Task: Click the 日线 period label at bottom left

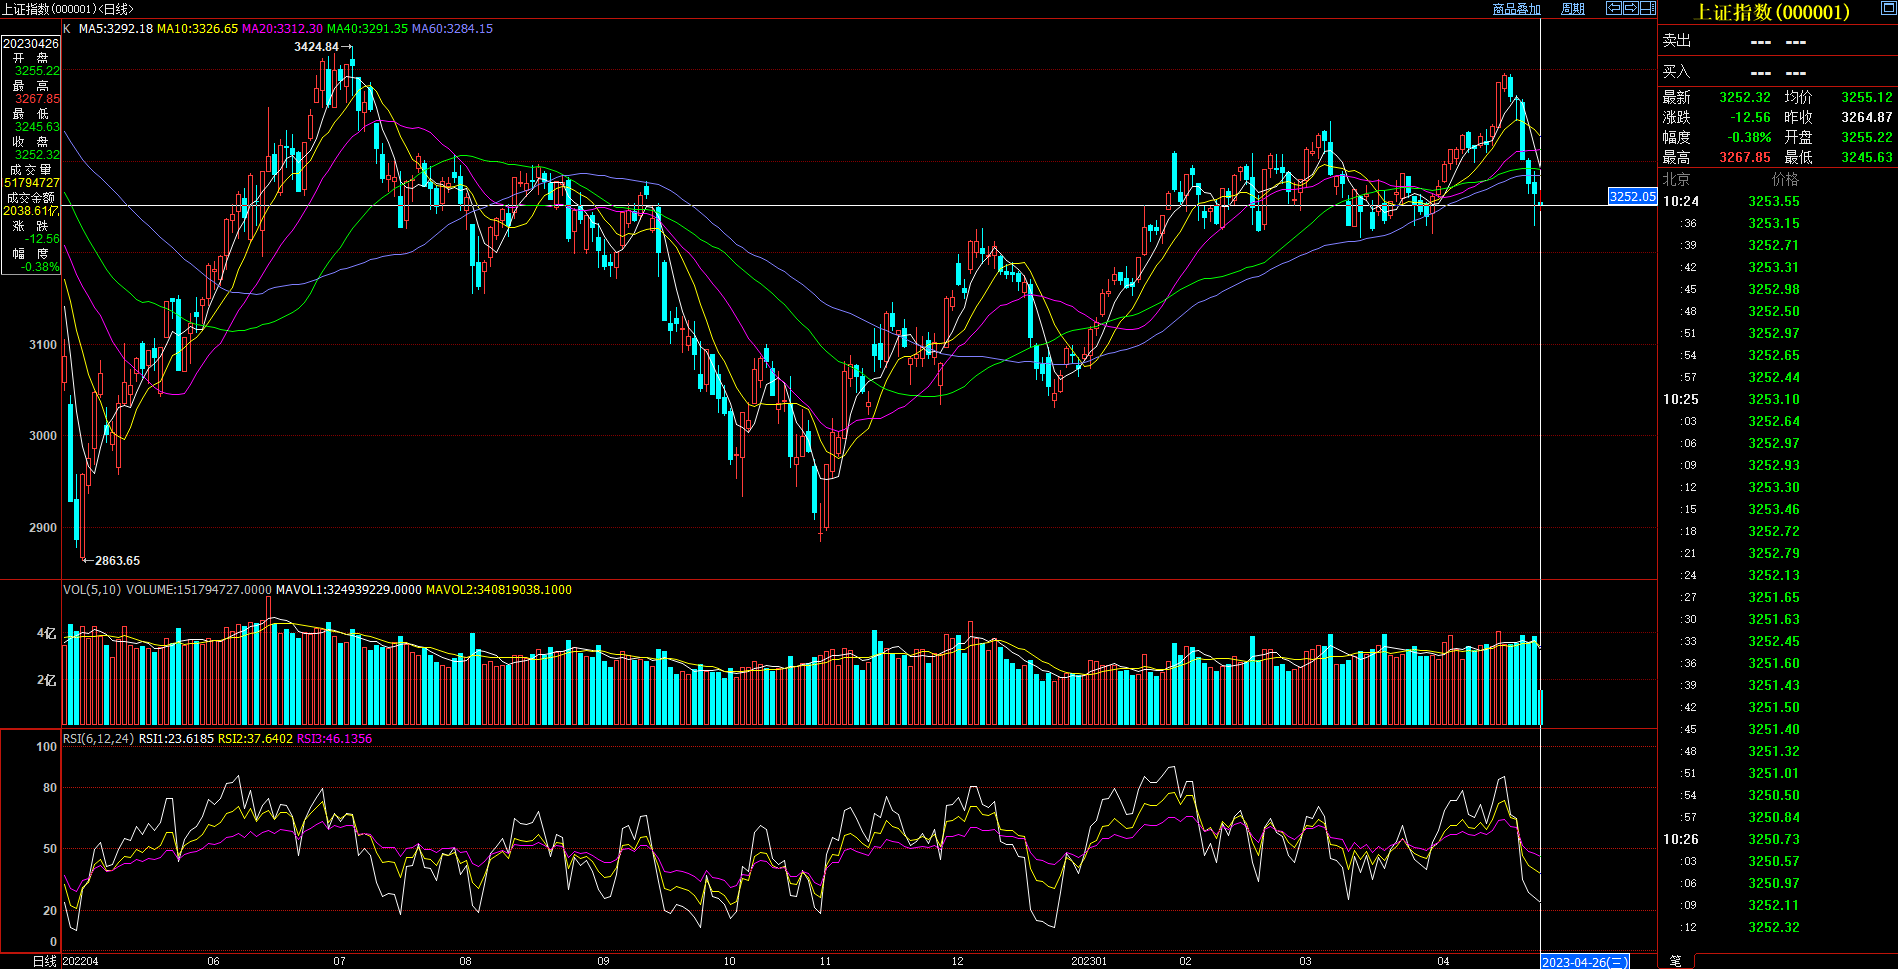Action: click(44, 961)
